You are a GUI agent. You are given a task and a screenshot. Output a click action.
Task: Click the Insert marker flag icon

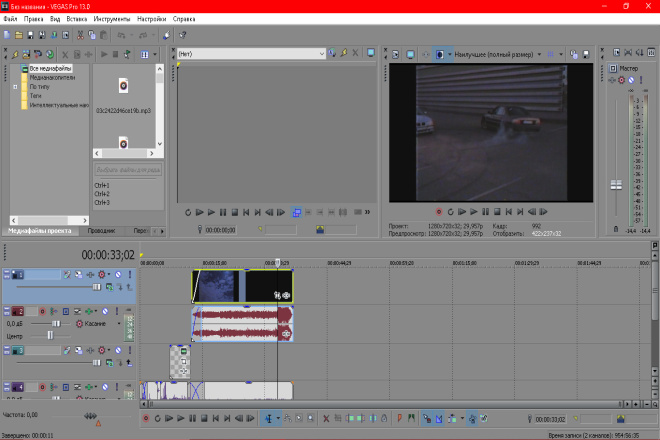point(399,418)
